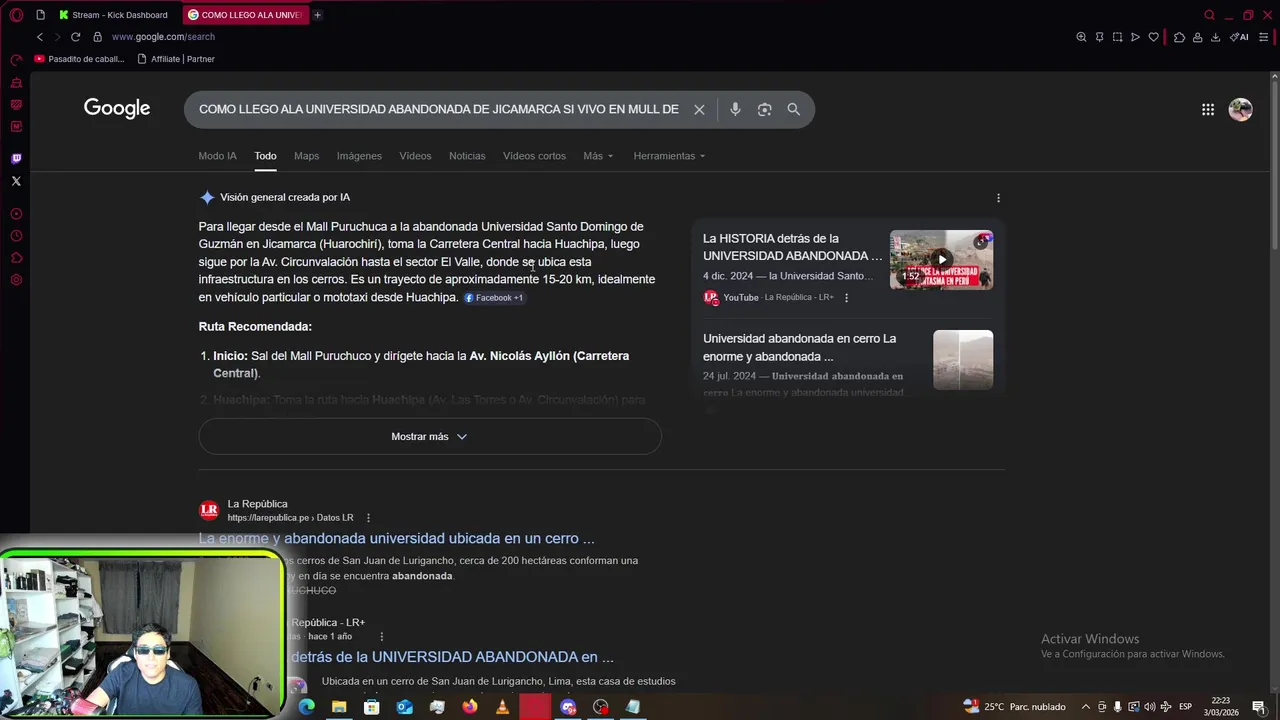Image resolution: width=1280 pixels, height=720 pixels.
Task: Open tab search magnifier in title bar
Action: click(1209, 15)
